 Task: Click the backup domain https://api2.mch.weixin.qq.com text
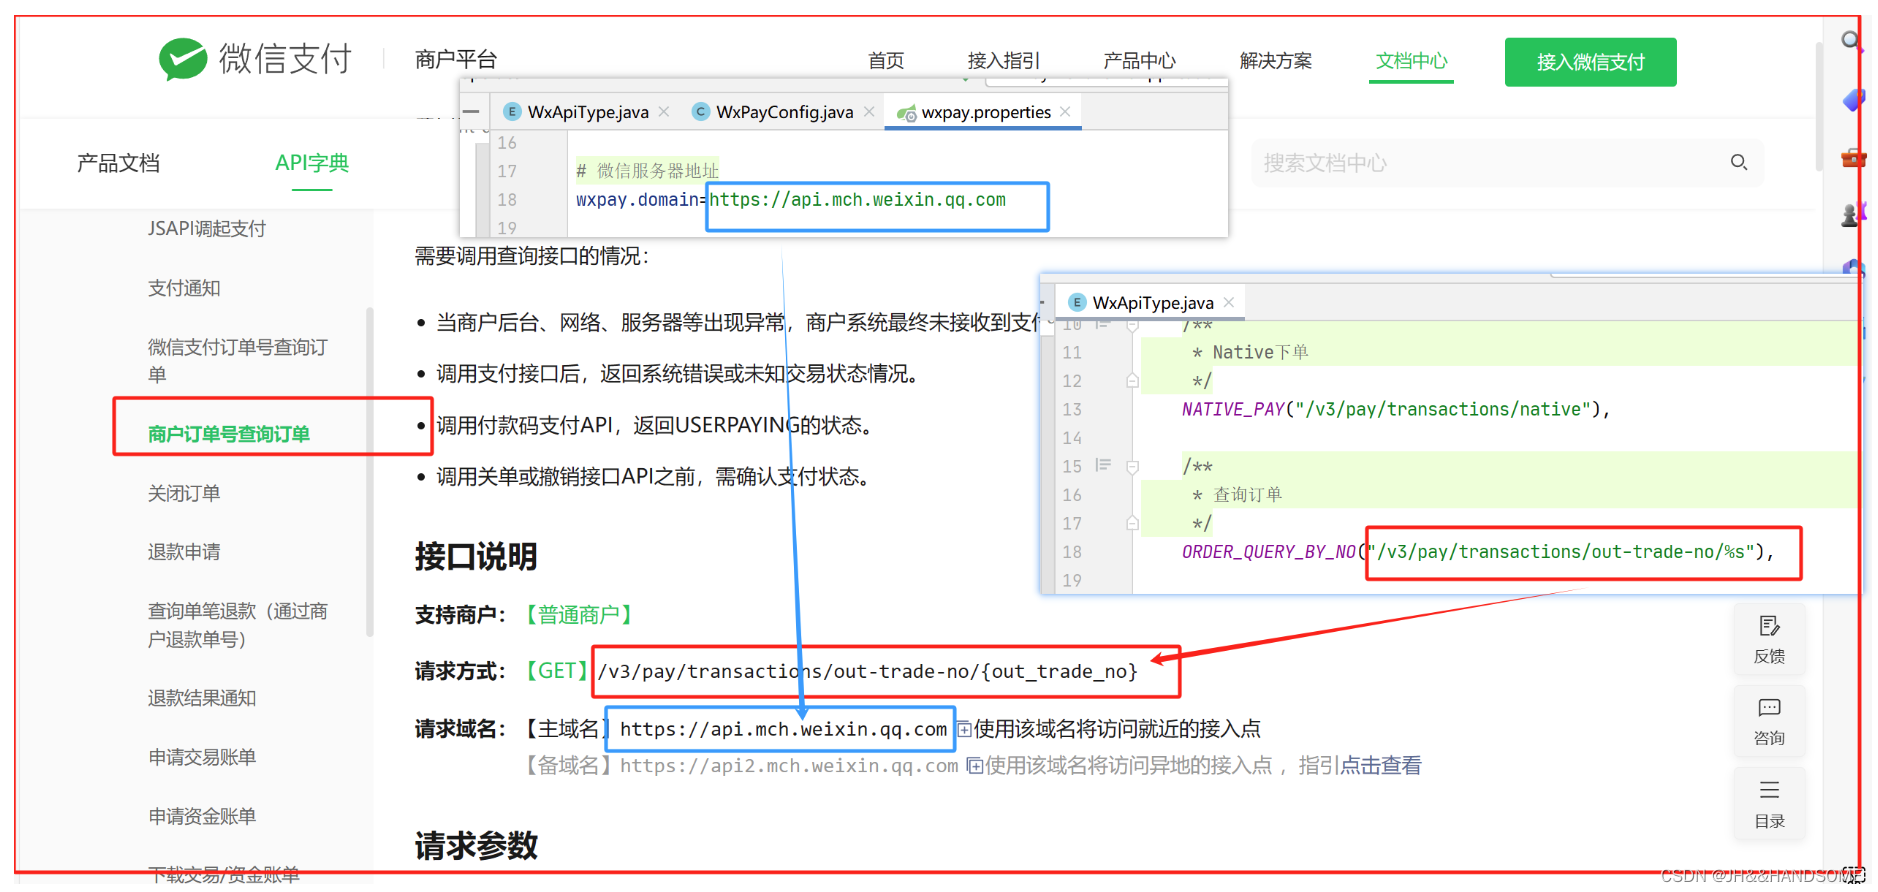789,766
